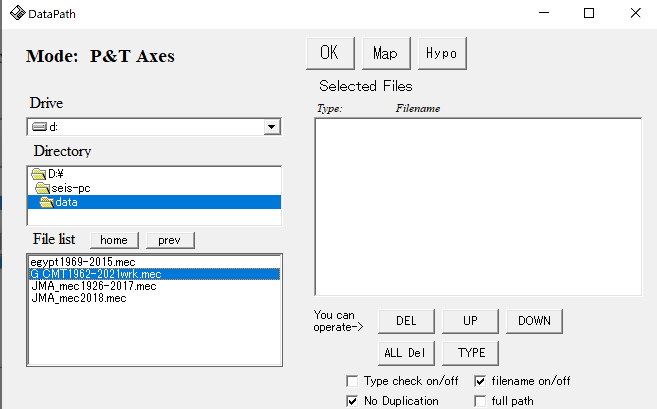657x409 pixels.
Task: Click the data folder icon
Action: [47, 202]
